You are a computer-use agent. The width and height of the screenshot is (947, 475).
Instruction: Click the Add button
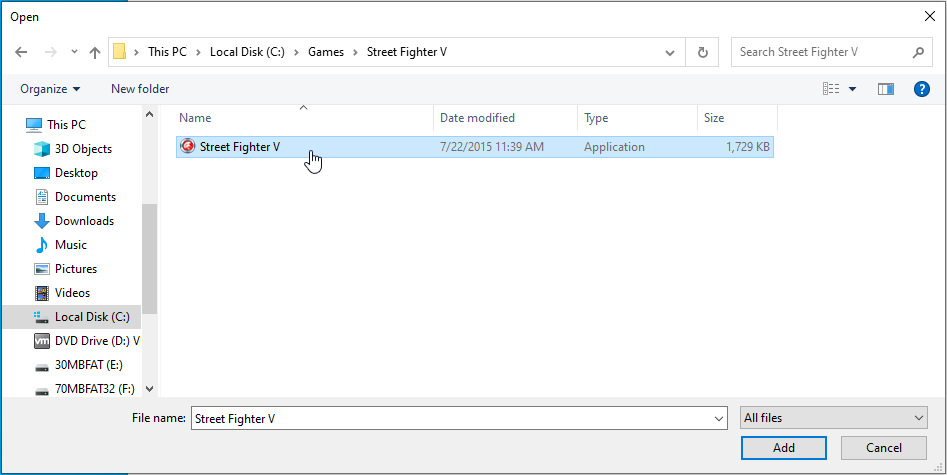(x=783, y=448)
